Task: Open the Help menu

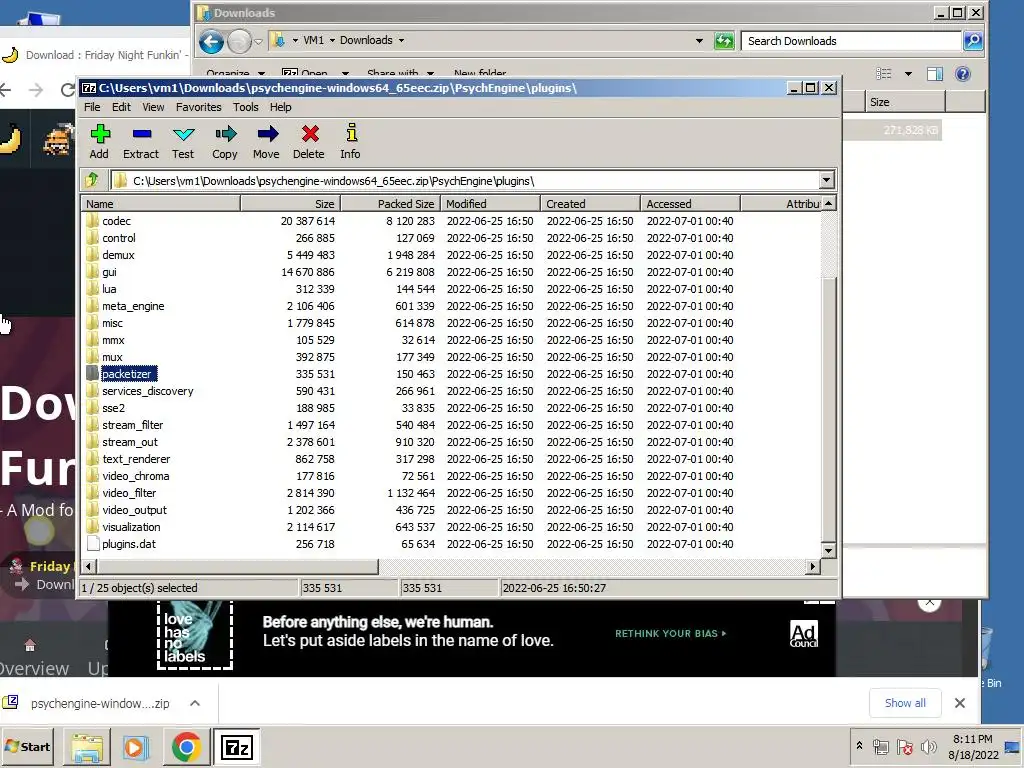Action: coord(281,107)
